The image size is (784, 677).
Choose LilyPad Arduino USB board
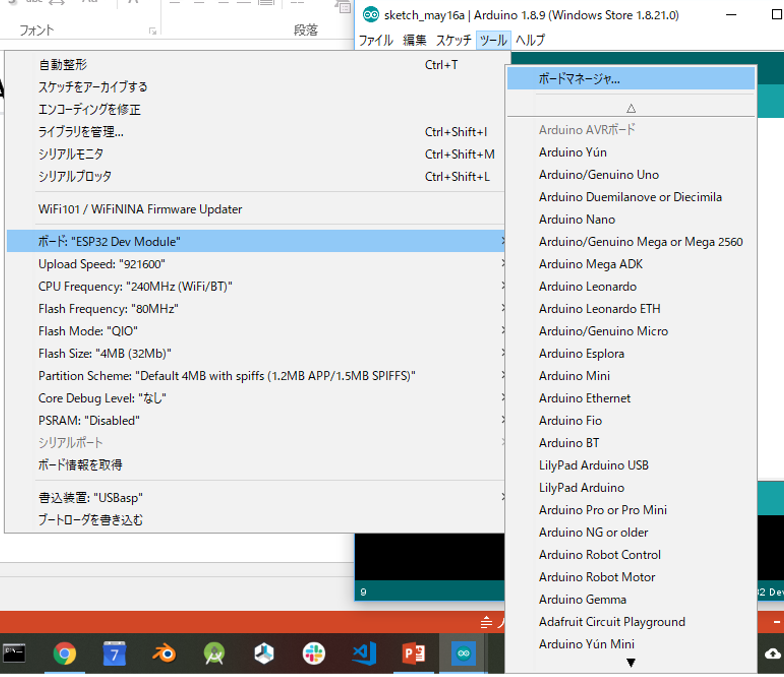point(631,466)
